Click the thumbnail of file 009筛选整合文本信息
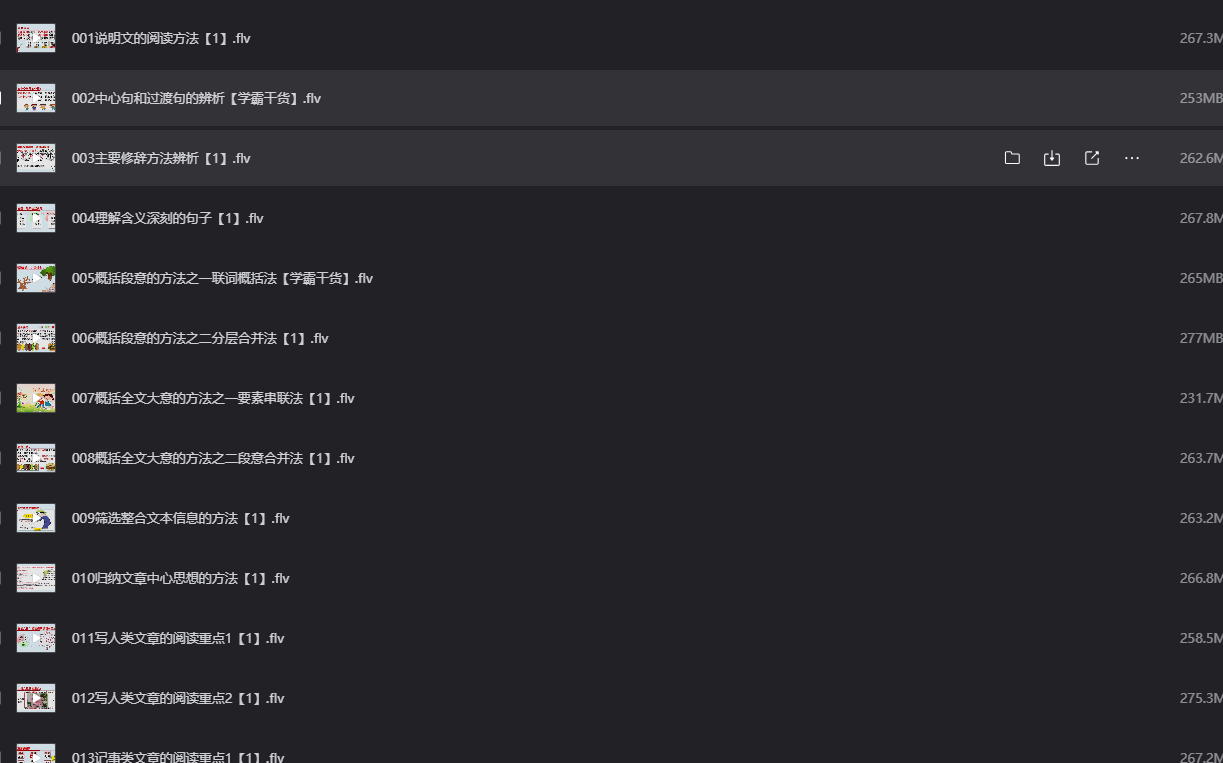The height and width of the screenshot is (763, 1223). [x=36, y=518]
